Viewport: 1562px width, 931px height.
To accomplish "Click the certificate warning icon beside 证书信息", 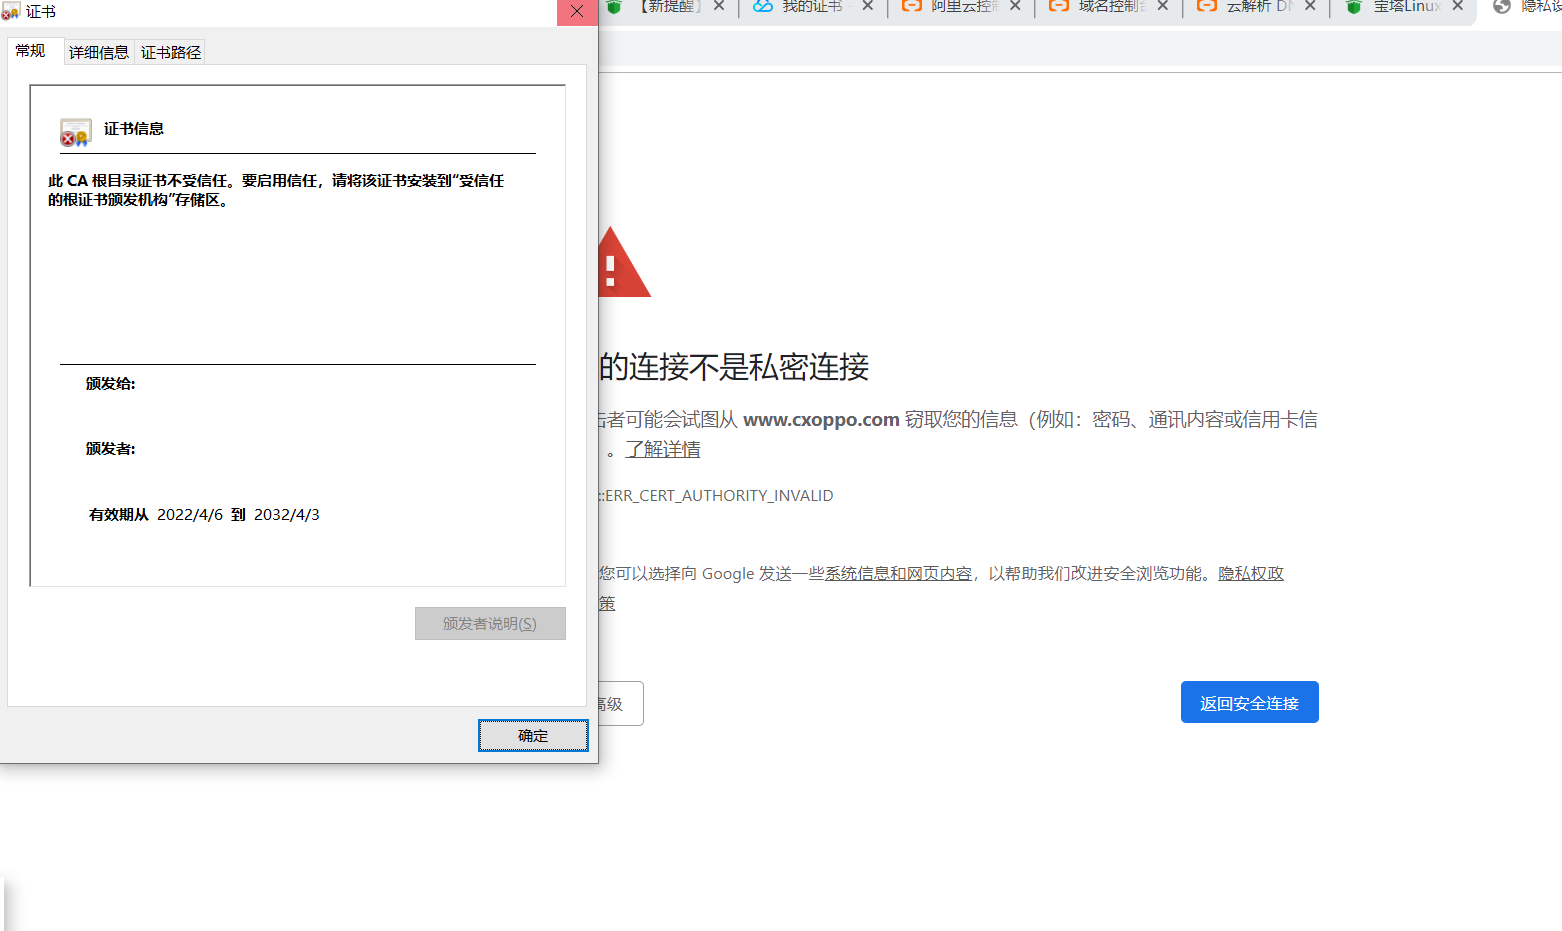I will [76, 132].
